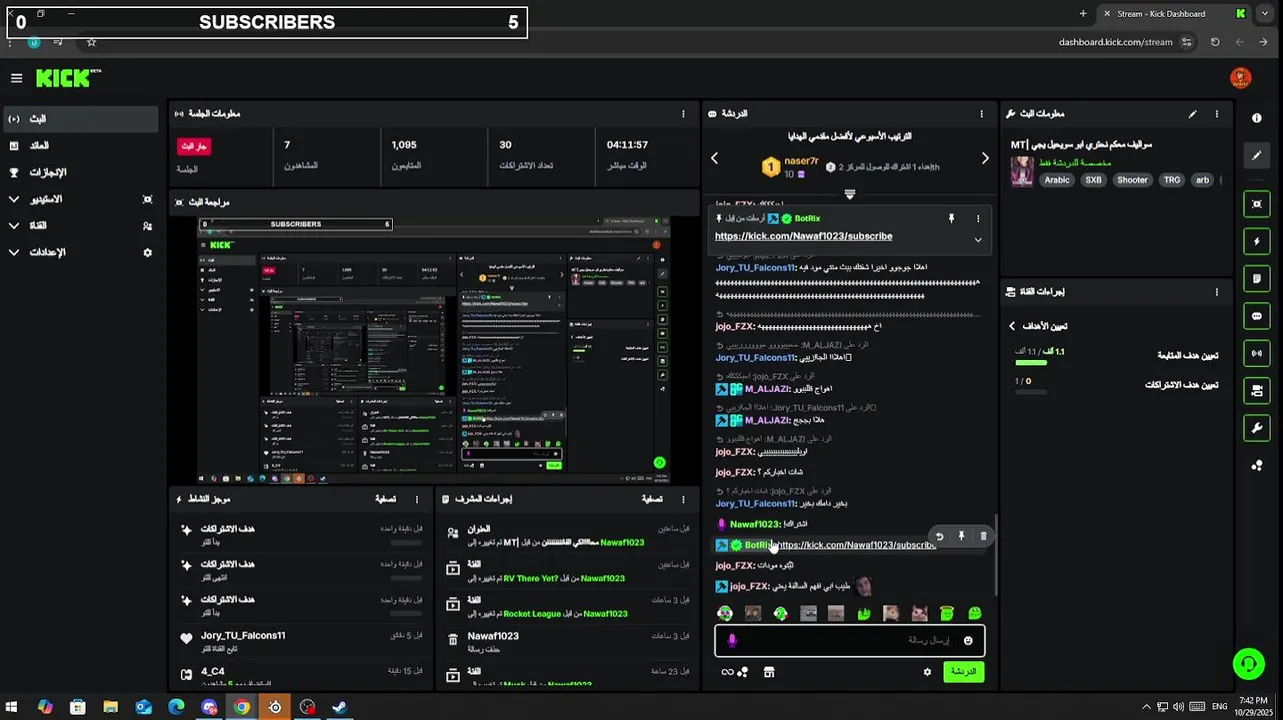Toggle the notes document widget icon
This screenshot has width=1283, height=720.
(1257, 278)
